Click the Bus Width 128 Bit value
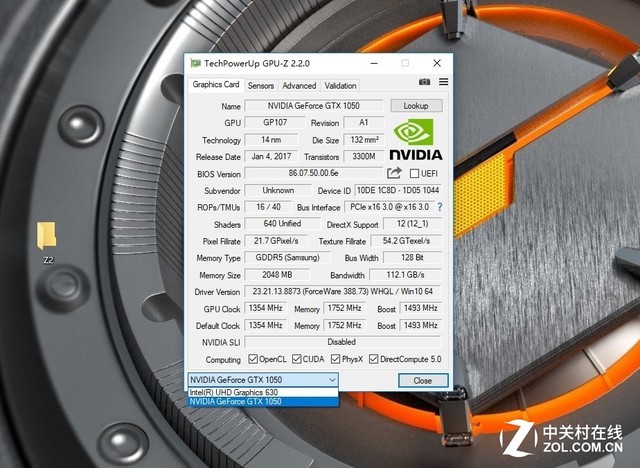640x468 pixels. (412, 257)
